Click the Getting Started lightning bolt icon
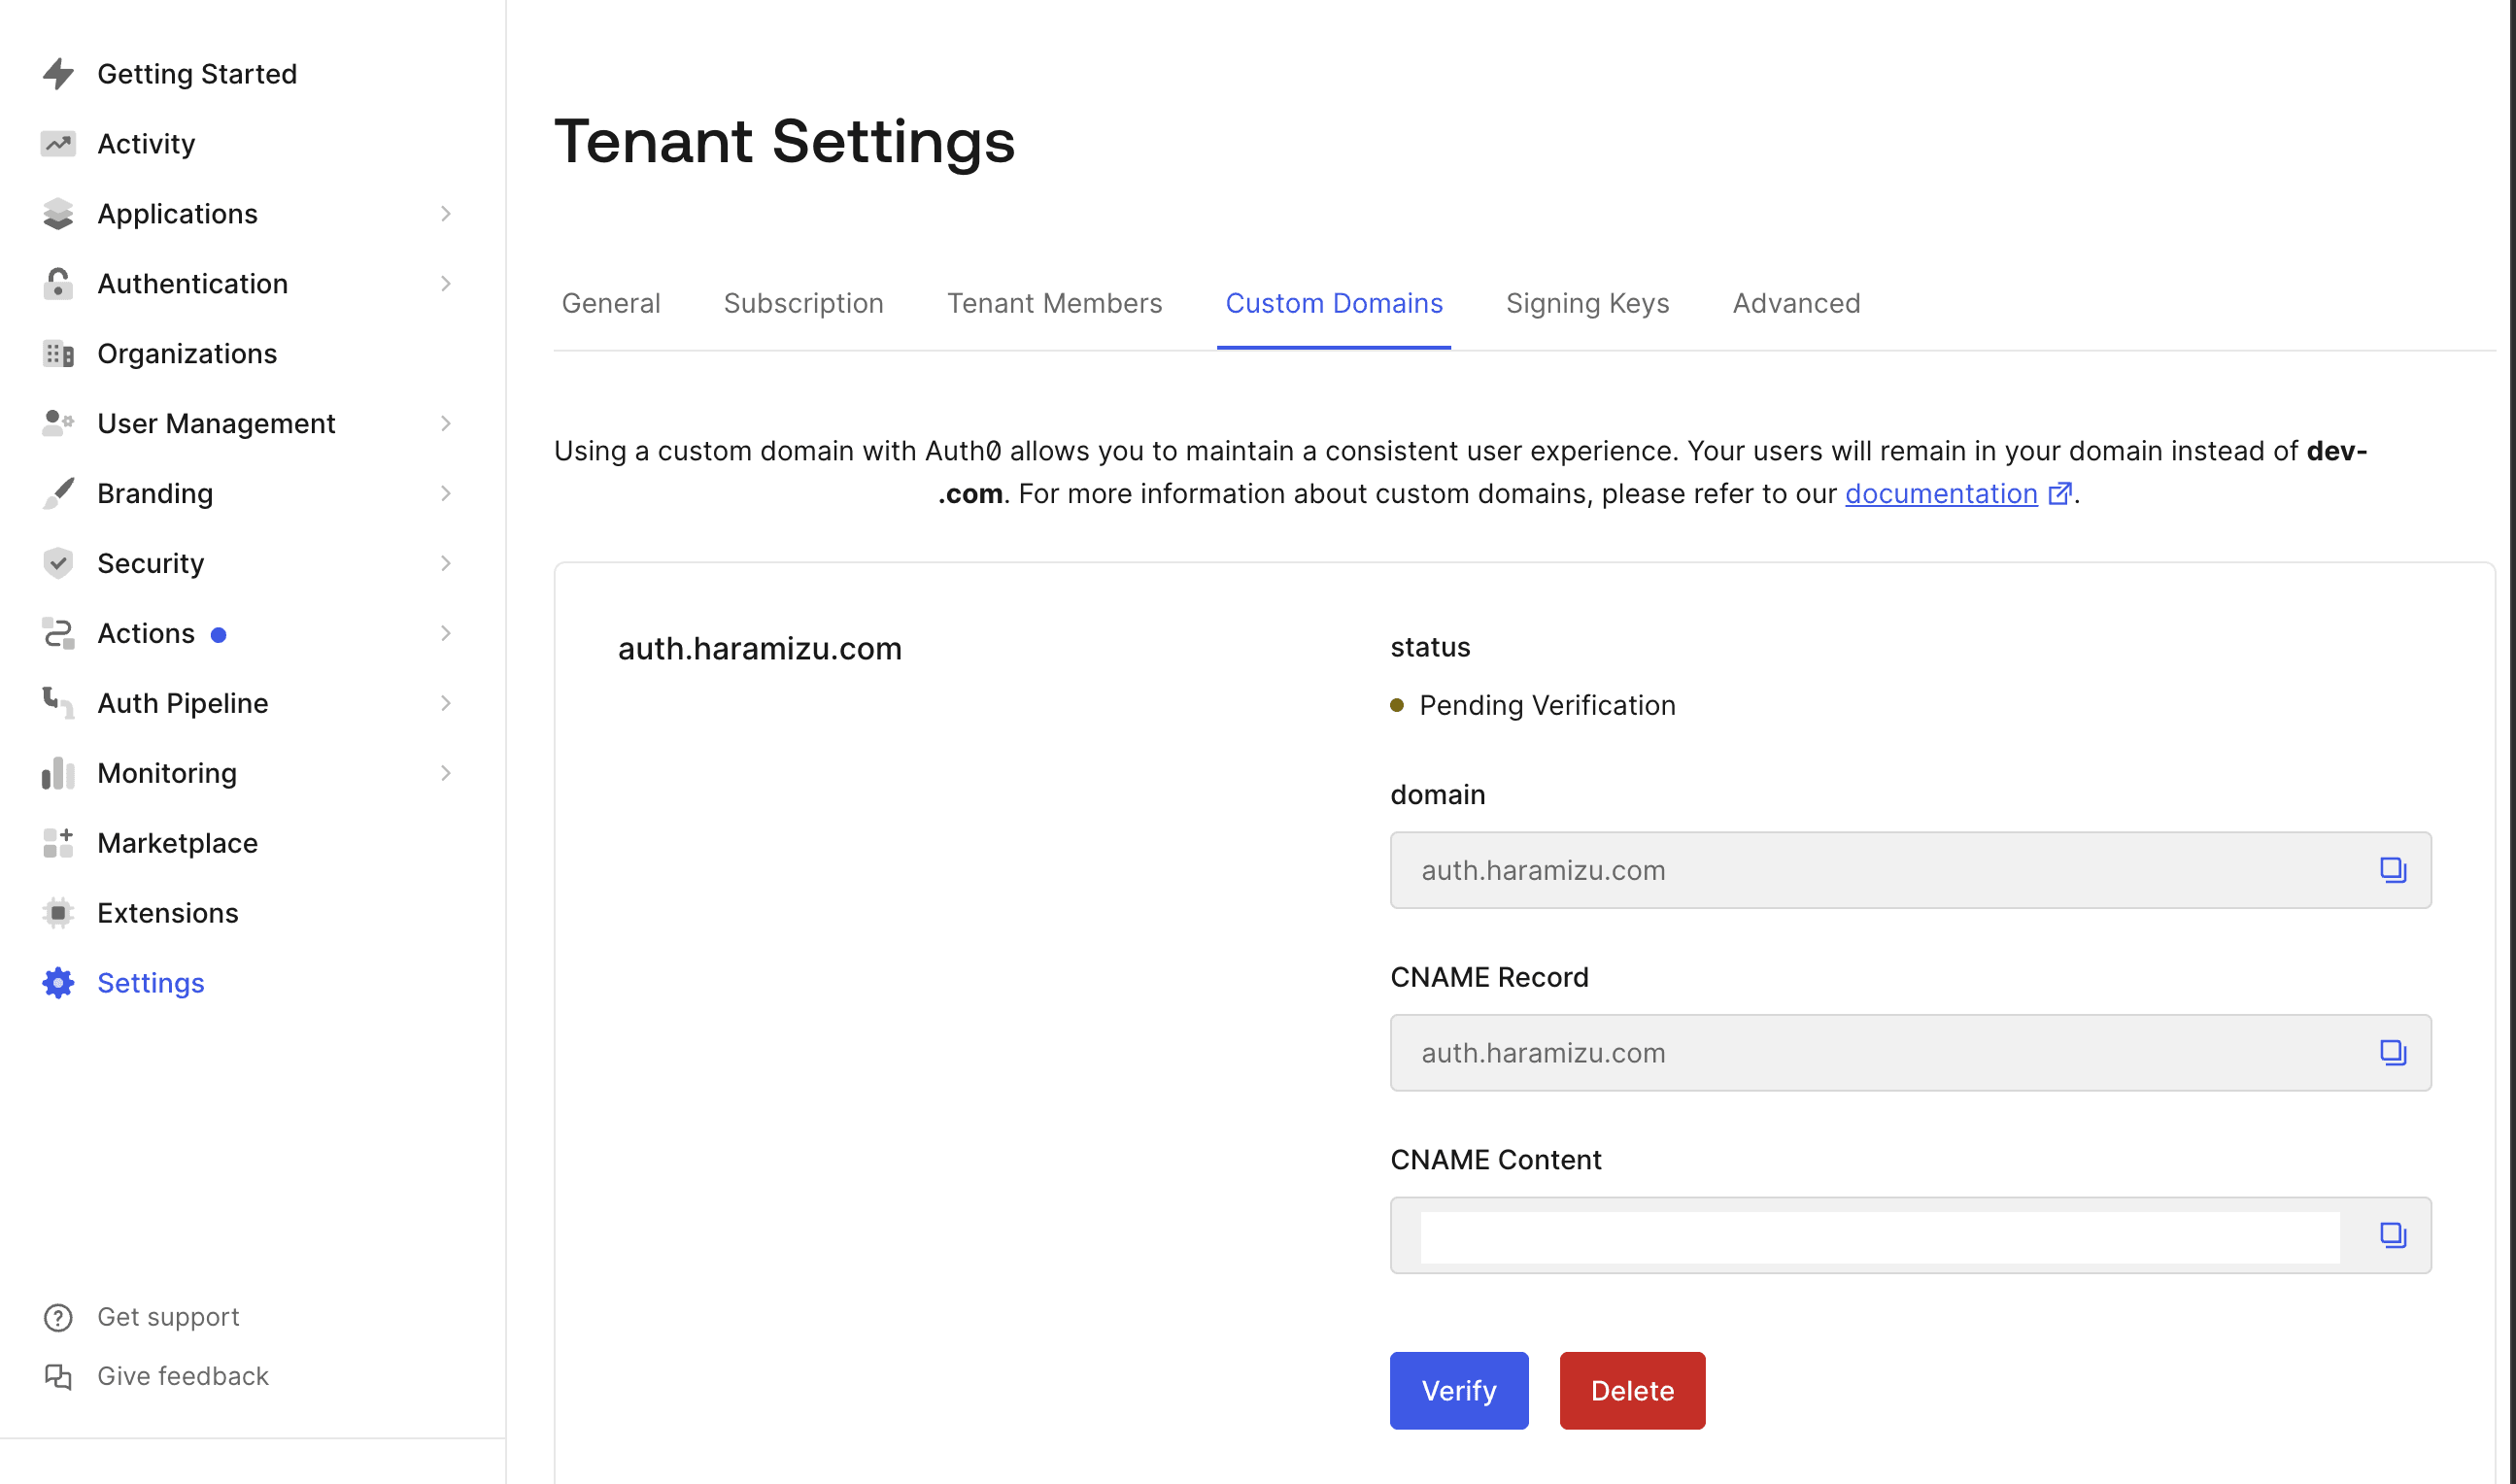This screenshot has width=2516, height=1484. coord(58,74)
